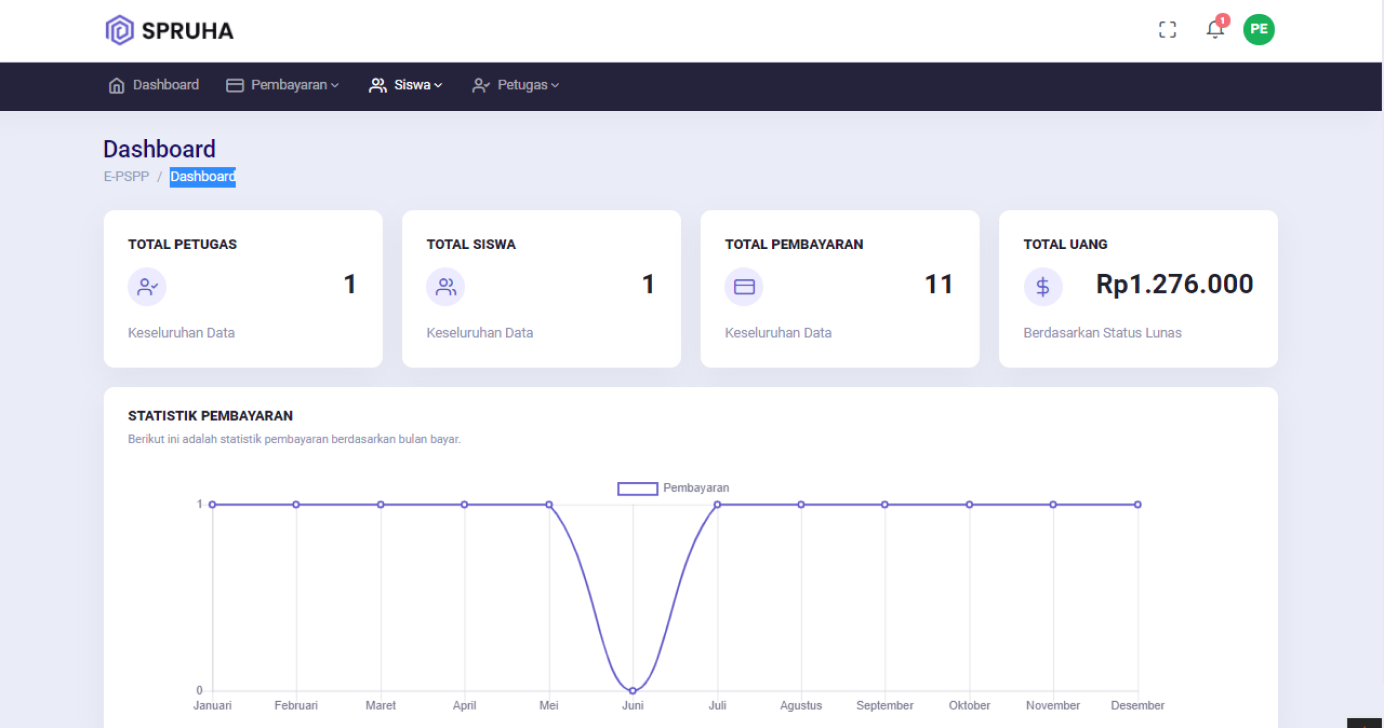Open notifications bell icon
Viewport: 1384px width, 728px height.
point(1215,29)
